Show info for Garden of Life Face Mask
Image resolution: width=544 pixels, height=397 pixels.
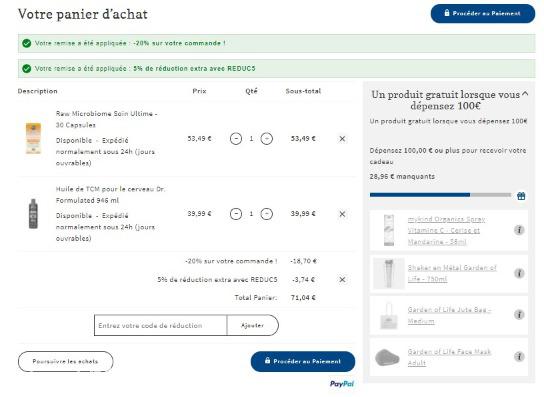point(519,357)
